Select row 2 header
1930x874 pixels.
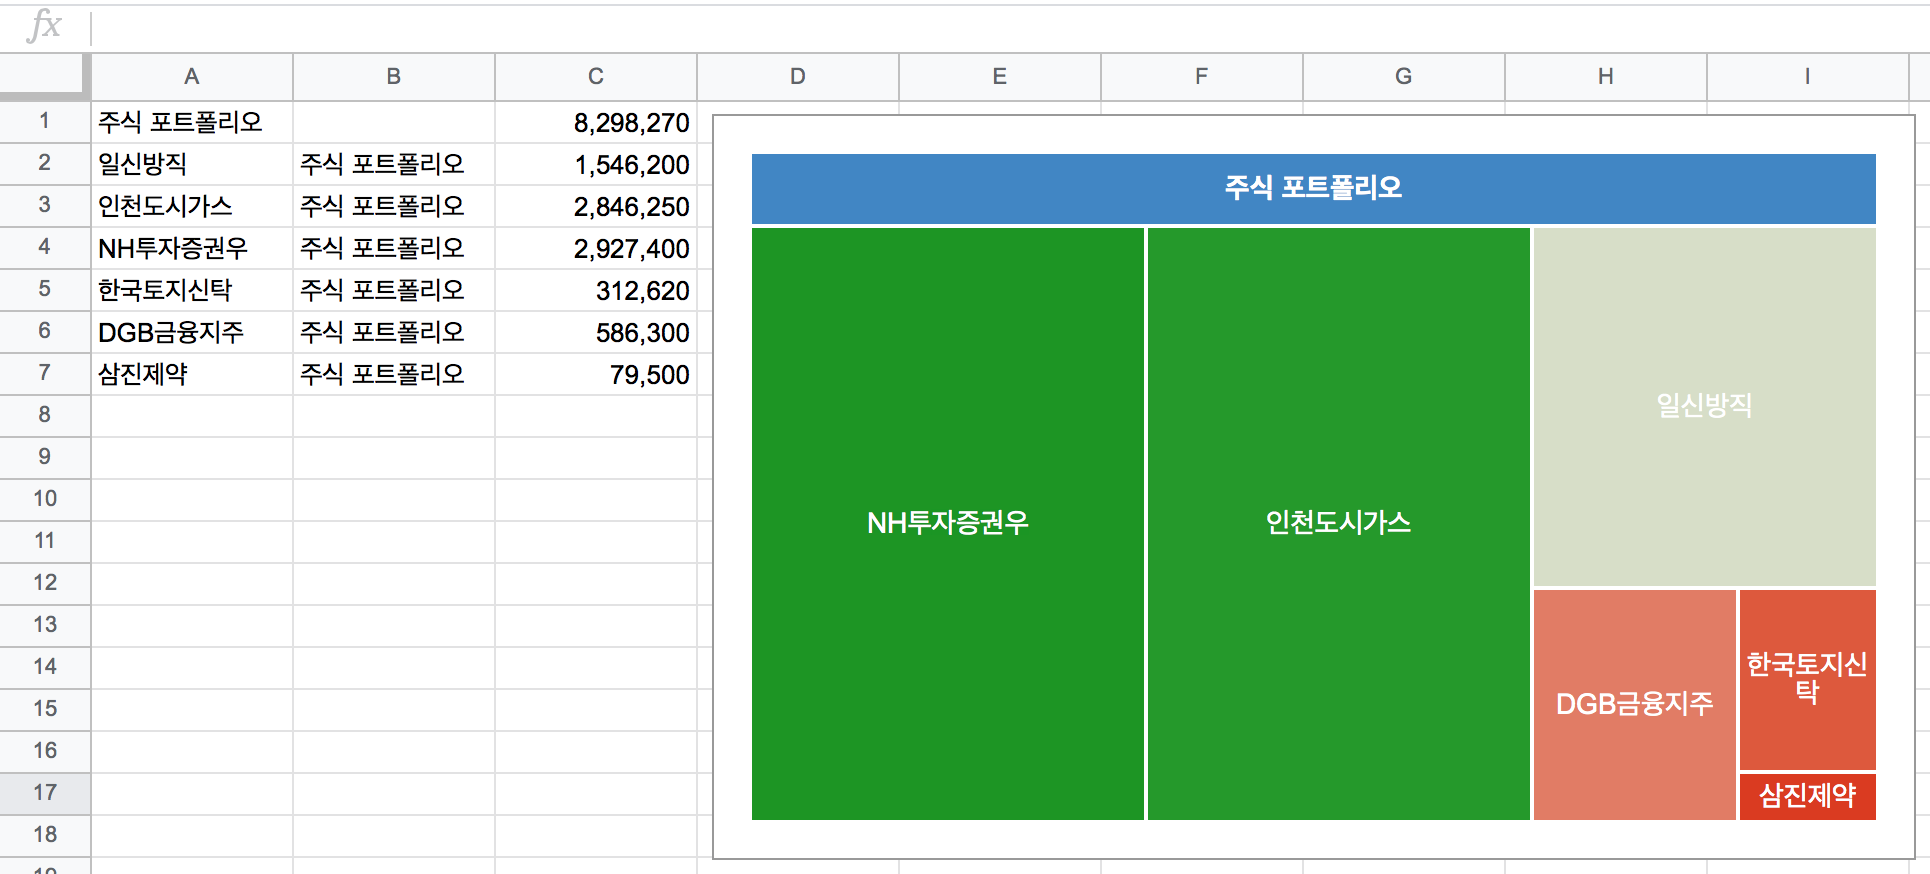click(x=44, y=163)
